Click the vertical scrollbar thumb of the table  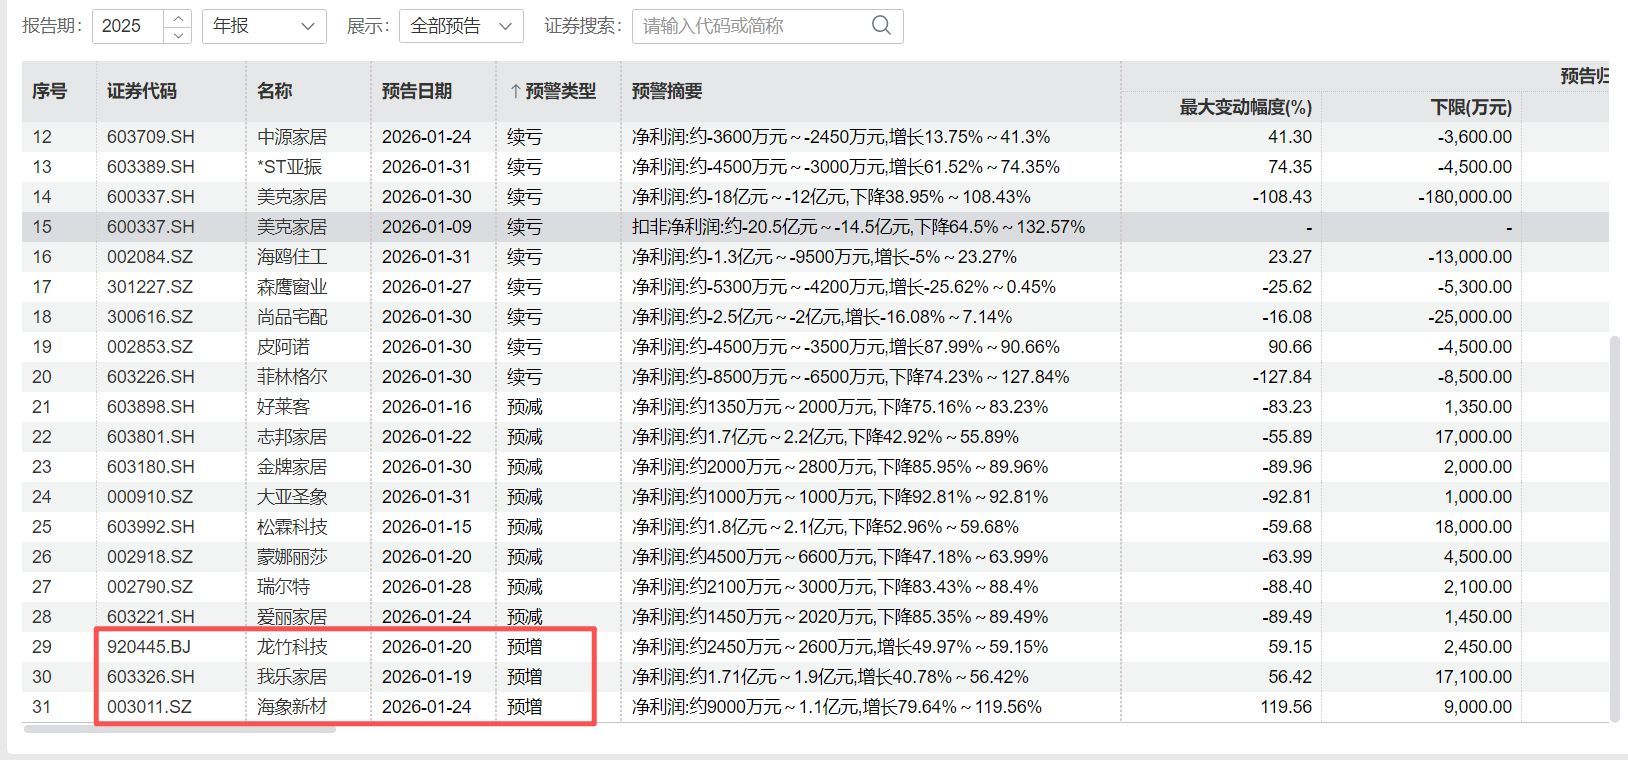[x=1614, y=527]
